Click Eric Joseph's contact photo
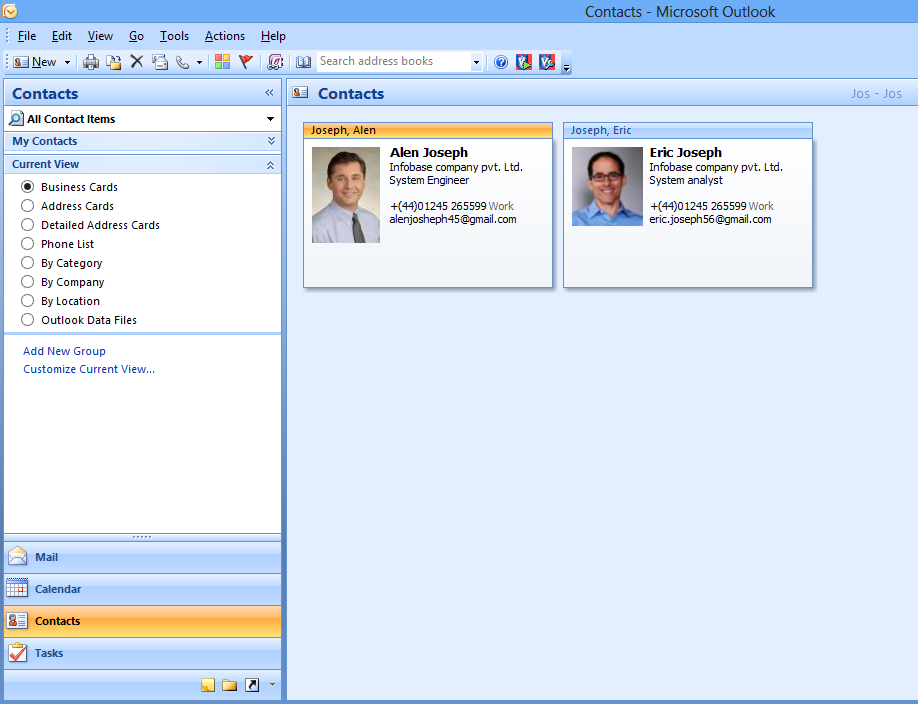 [607, 186]
